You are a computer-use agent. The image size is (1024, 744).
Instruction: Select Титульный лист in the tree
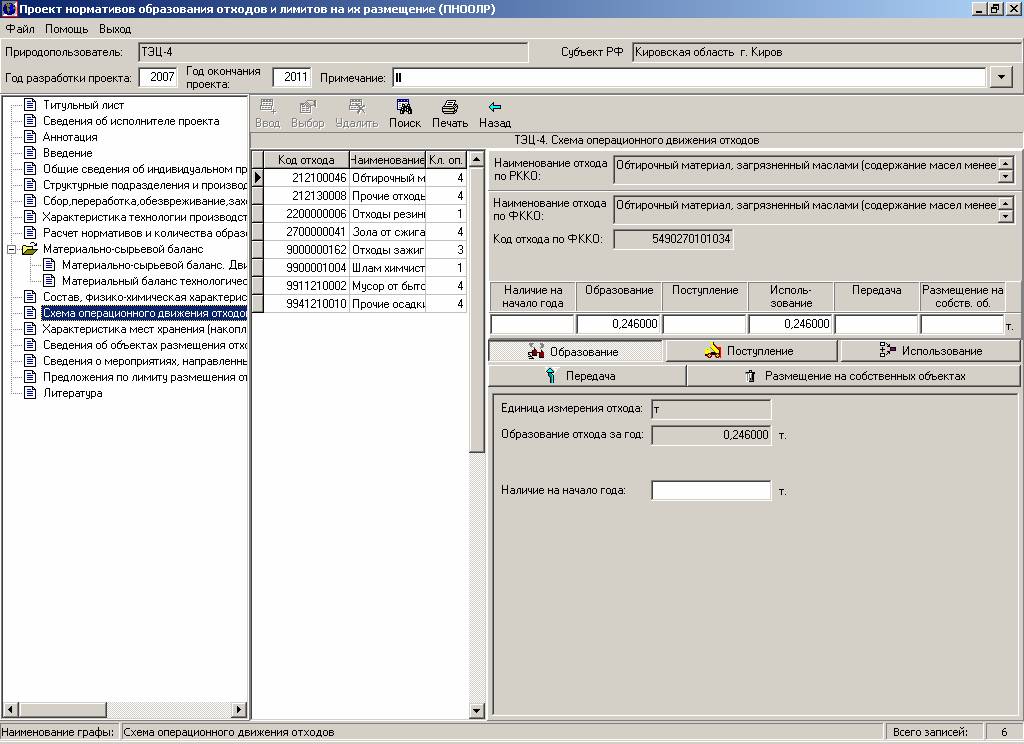pos(83,105)
